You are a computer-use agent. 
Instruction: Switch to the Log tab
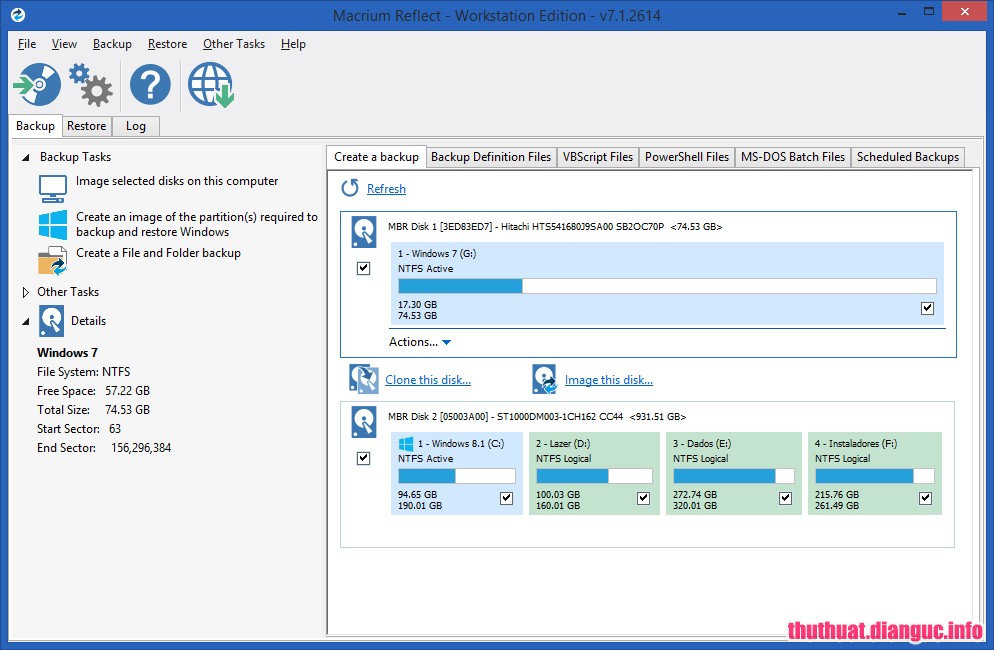[136, 126]
